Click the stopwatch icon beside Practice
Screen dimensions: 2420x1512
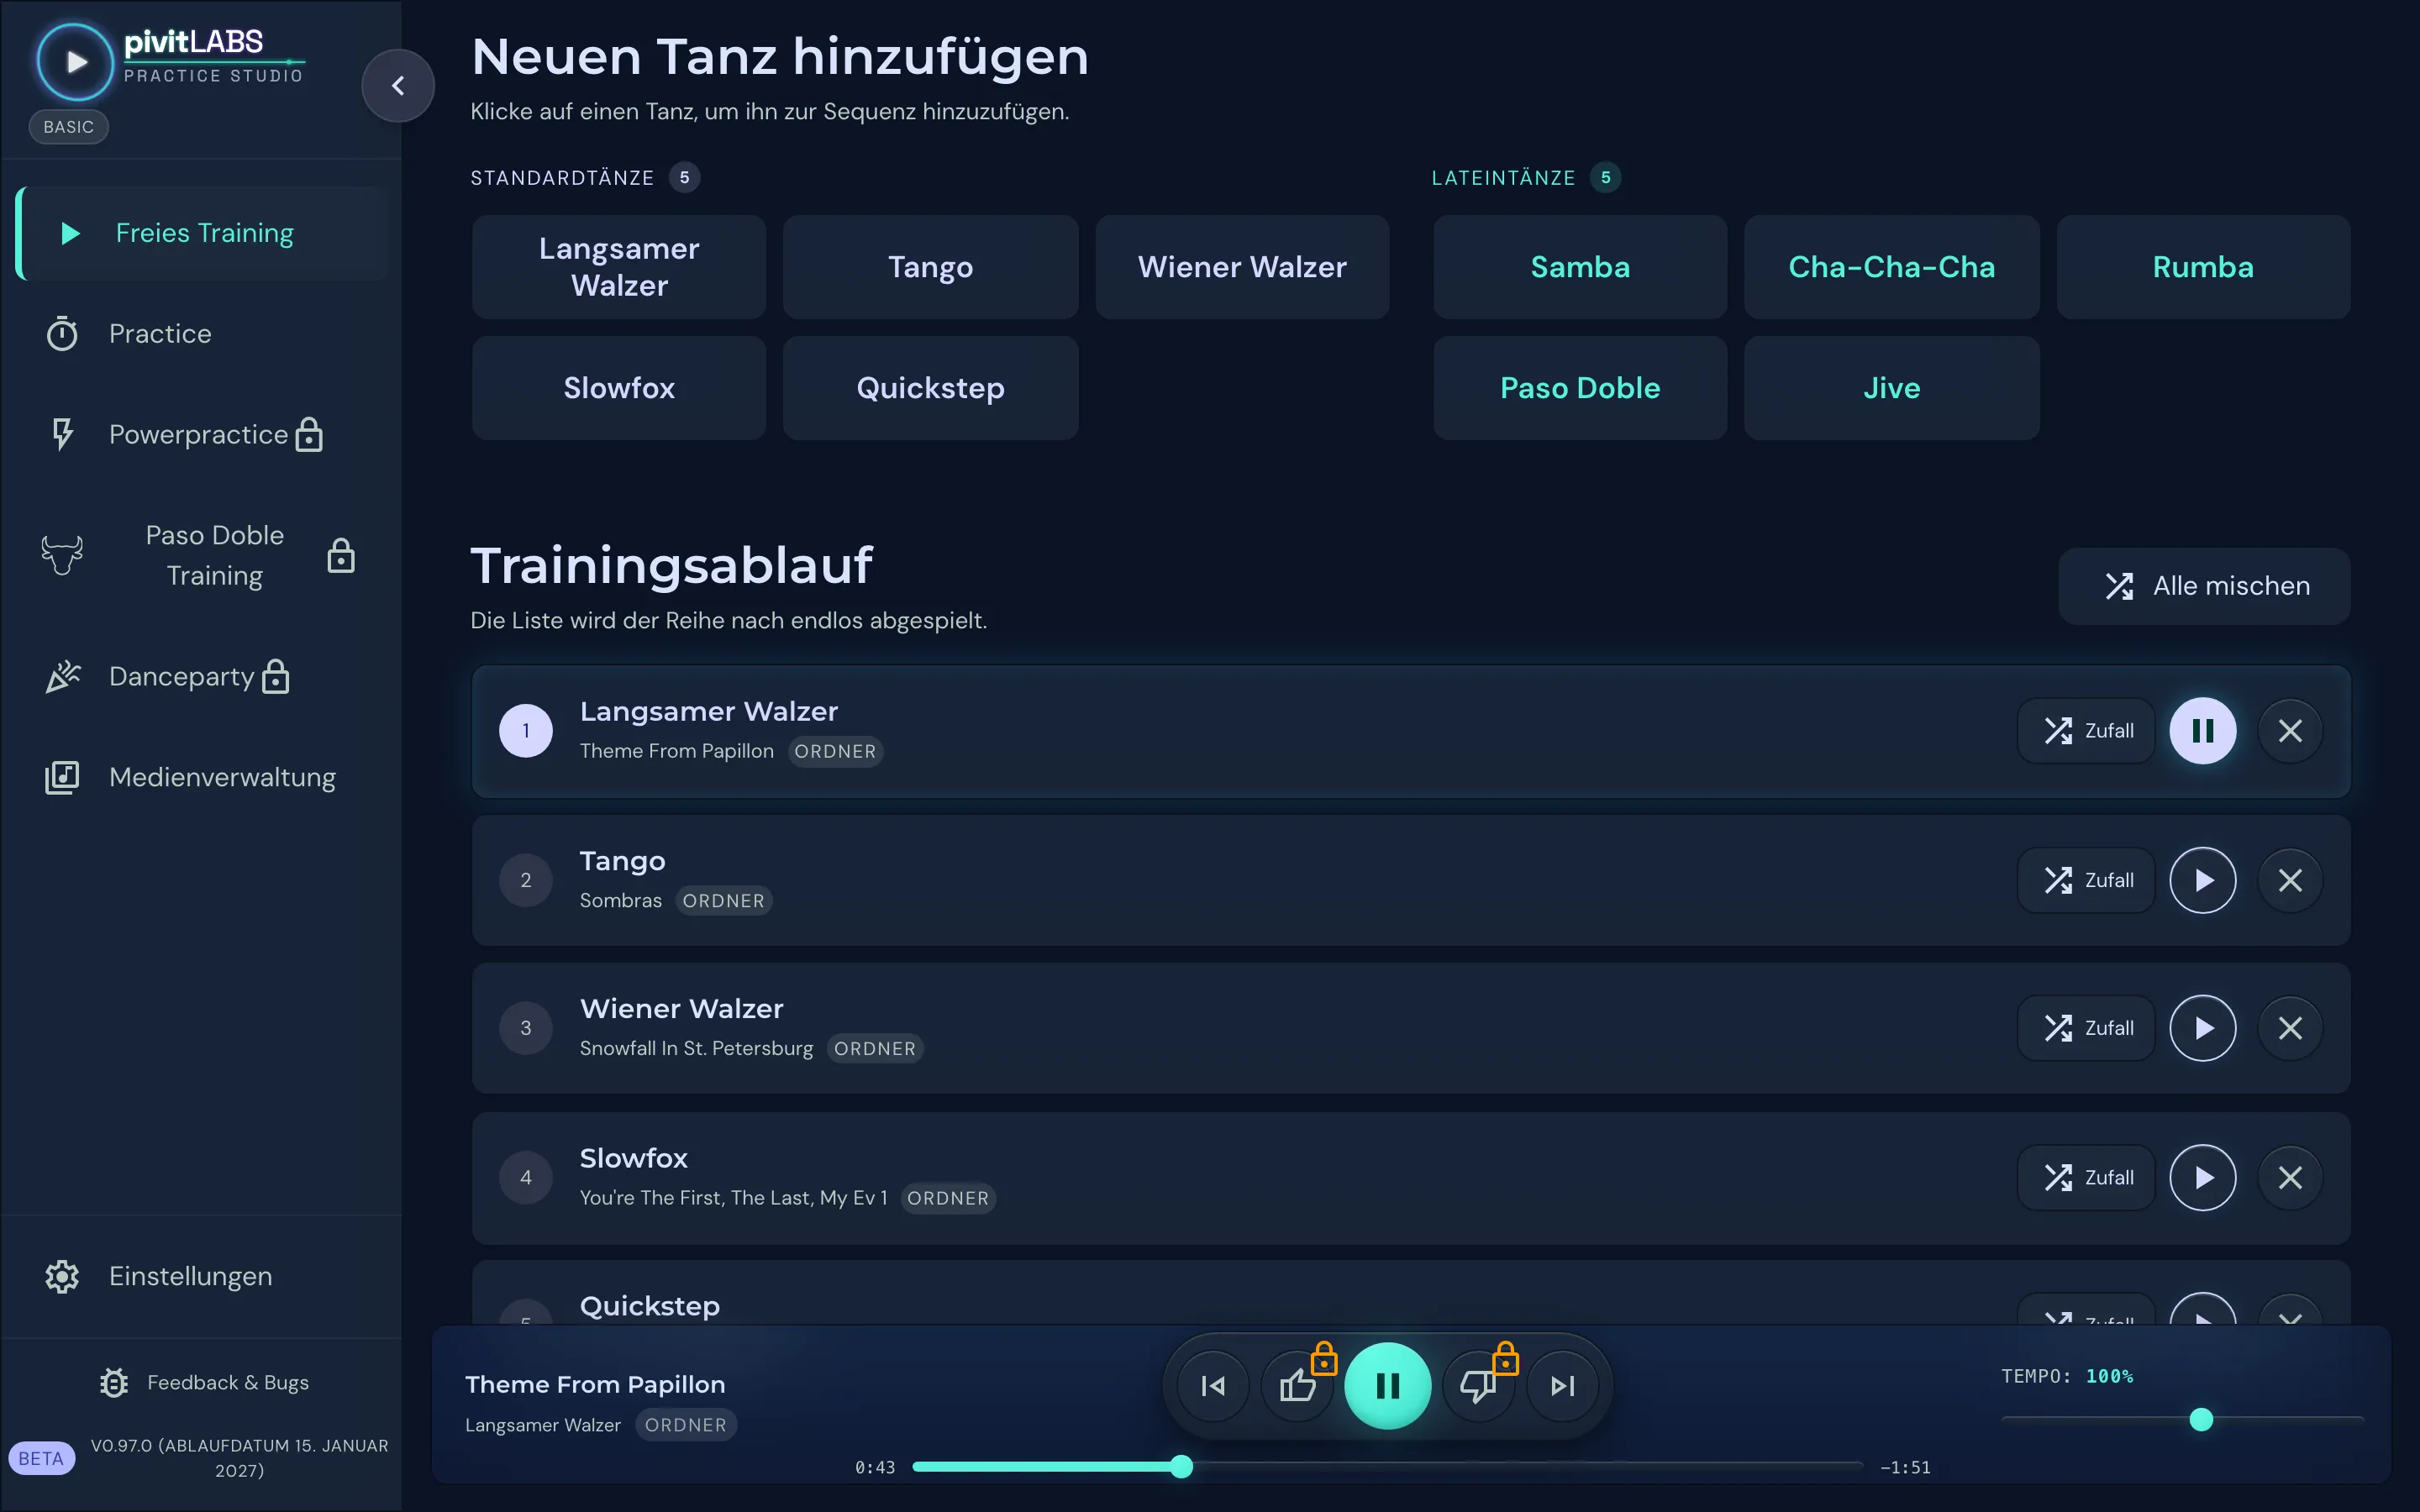point(62,334)
